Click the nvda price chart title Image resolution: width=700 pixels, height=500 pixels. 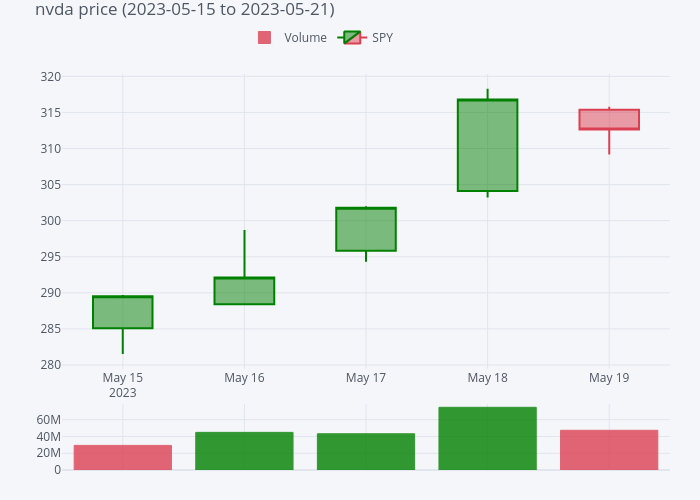[185, 9]
